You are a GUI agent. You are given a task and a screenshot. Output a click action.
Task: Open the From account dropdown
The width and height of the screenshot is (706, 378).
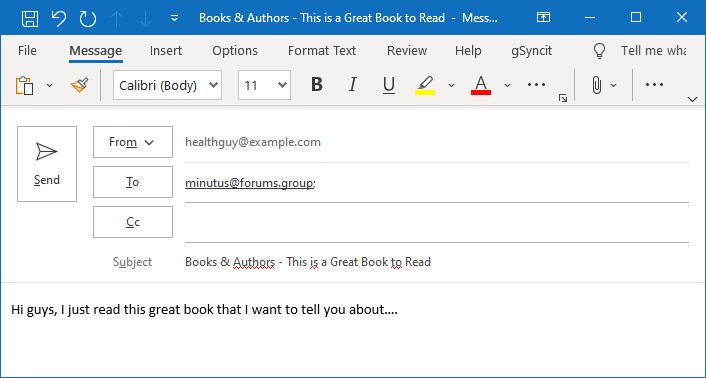point(133,142)
